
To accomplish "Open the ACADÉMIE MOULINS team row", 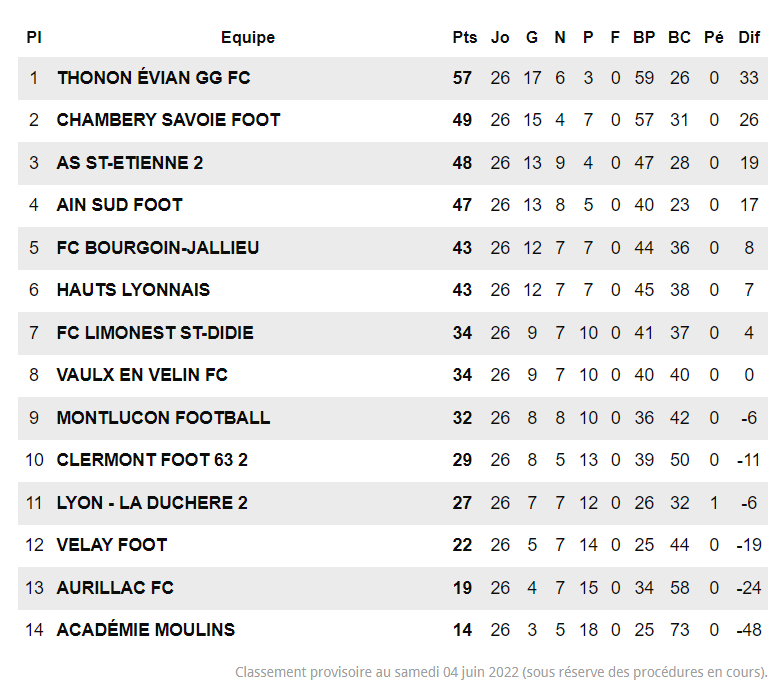I will tap(146, 630).
